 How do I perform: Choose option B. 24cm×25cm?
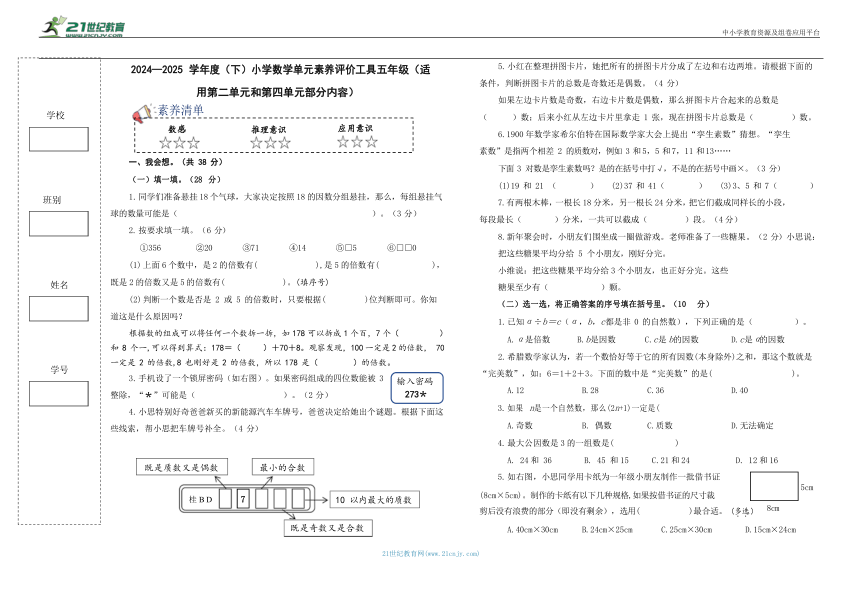607,530
